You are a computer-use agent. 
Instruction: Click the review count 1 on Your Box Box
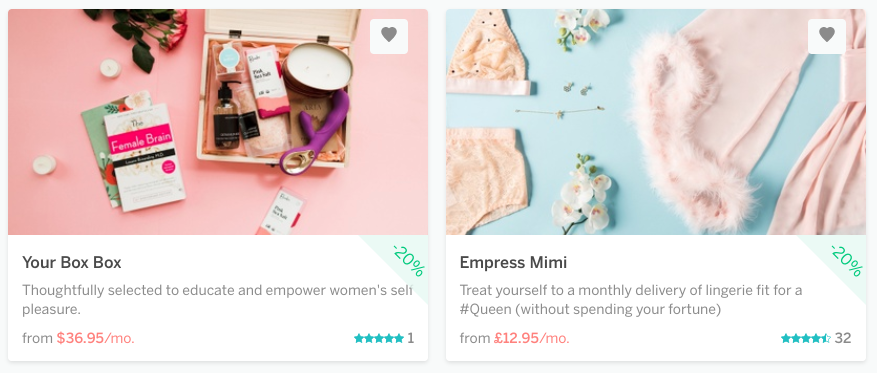point(411,338)
